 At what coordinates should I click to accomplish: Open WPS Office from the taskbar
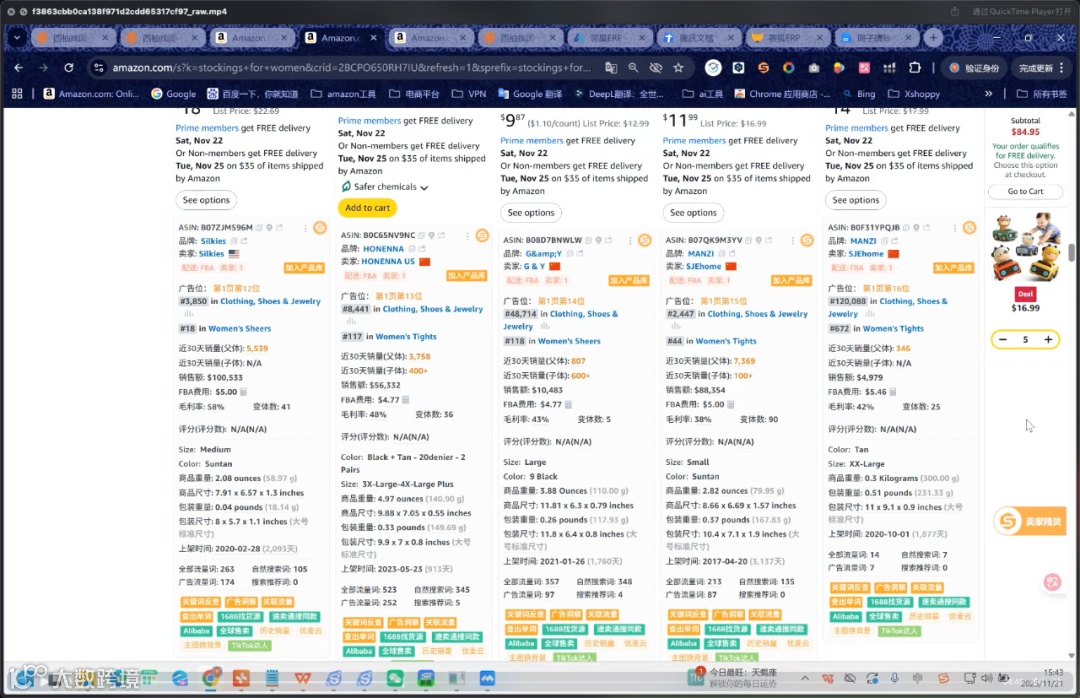click(302, 679)
